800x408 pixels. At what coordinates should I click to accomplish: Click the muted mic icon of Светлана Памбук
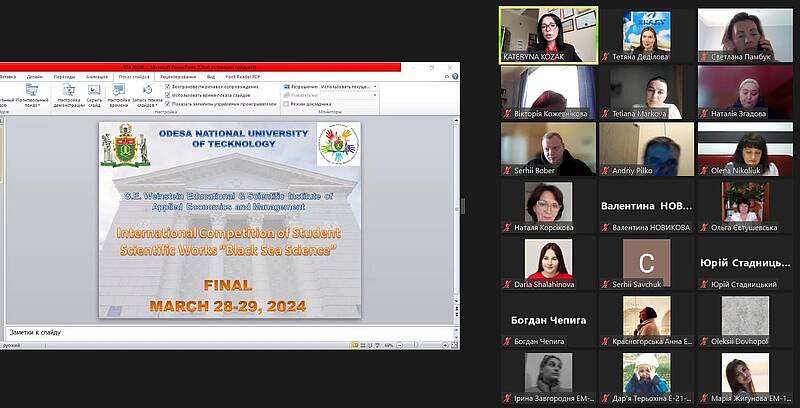click(x=704, y=57)
